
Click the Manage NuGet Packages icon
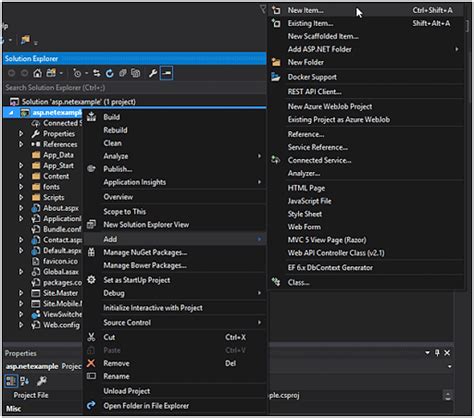click(x=91, y=252)
